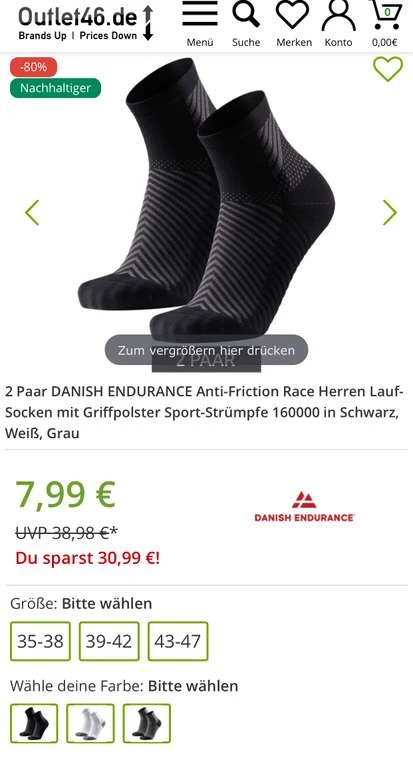Select size 43-47
The width and height of the screenshot is (413, 768).
pyautogui.click(x=178, y=641)
